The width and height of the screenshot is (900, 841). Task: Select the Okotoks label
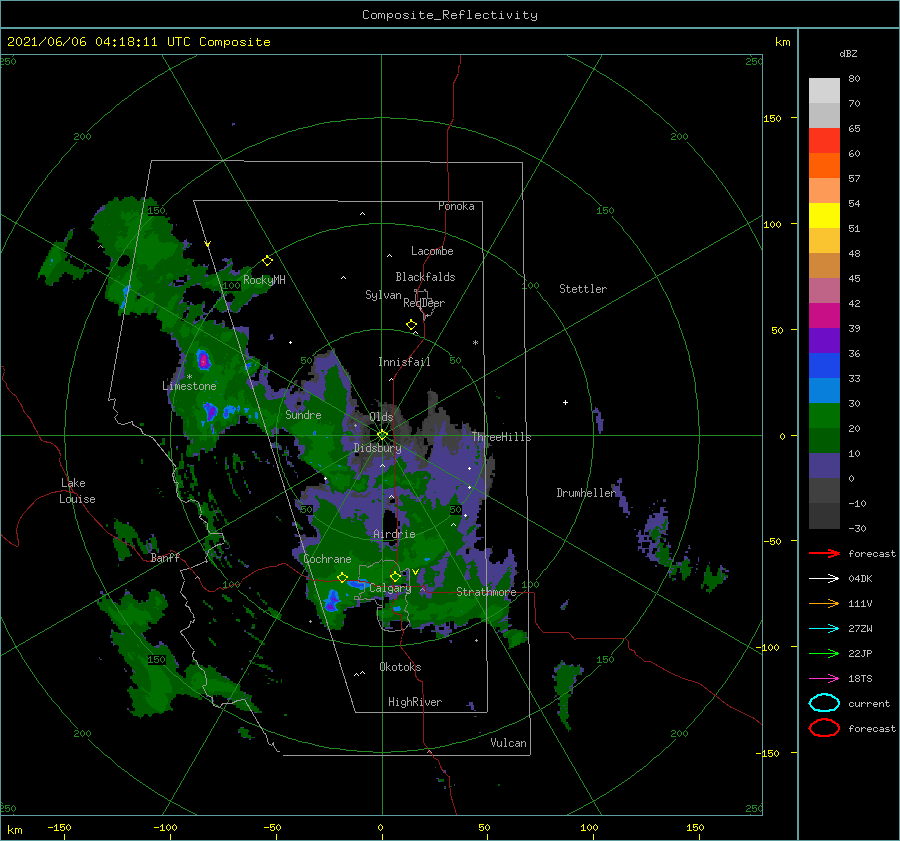click(400, 667)
